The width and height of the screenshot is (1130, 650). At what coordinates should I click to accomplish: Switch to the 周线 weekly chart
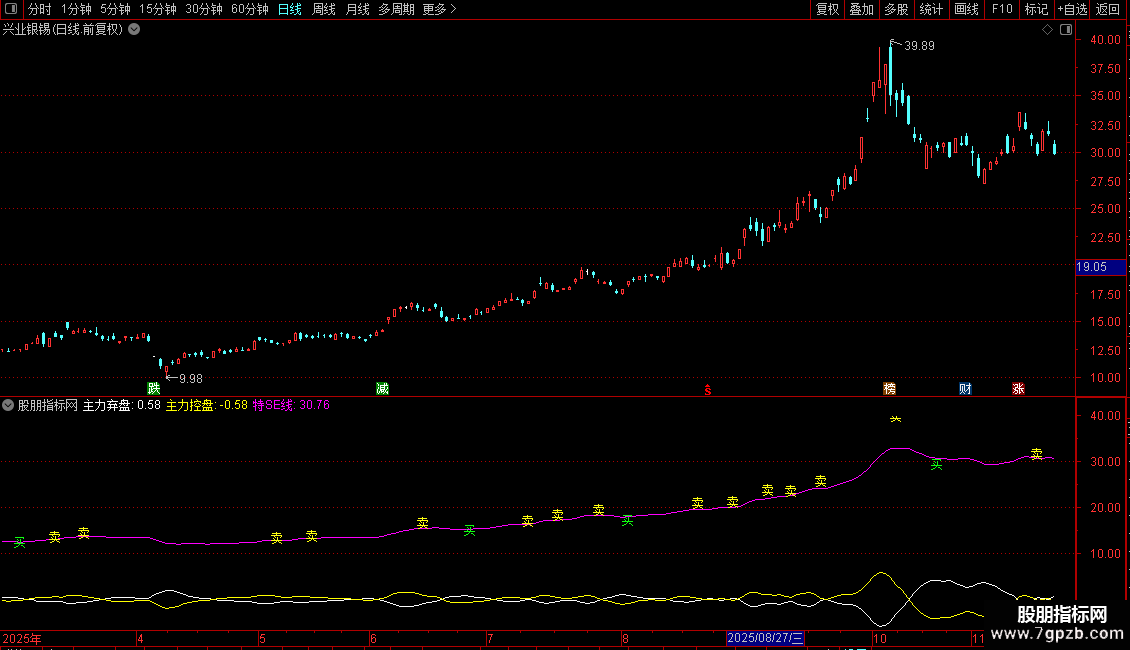(324, 9)
